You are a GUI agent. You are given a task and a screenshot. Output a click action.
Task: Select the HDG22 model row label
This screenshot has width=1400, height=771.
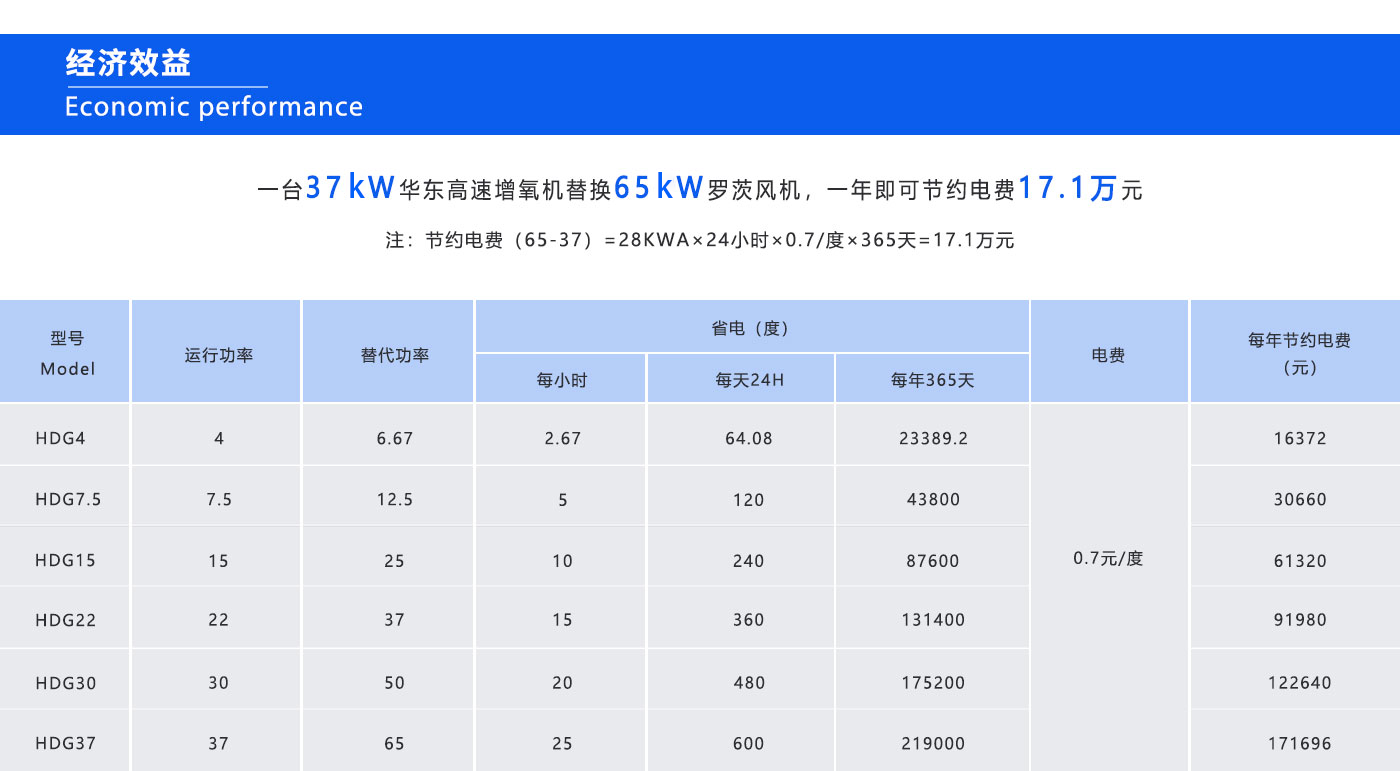pos(67,620)
